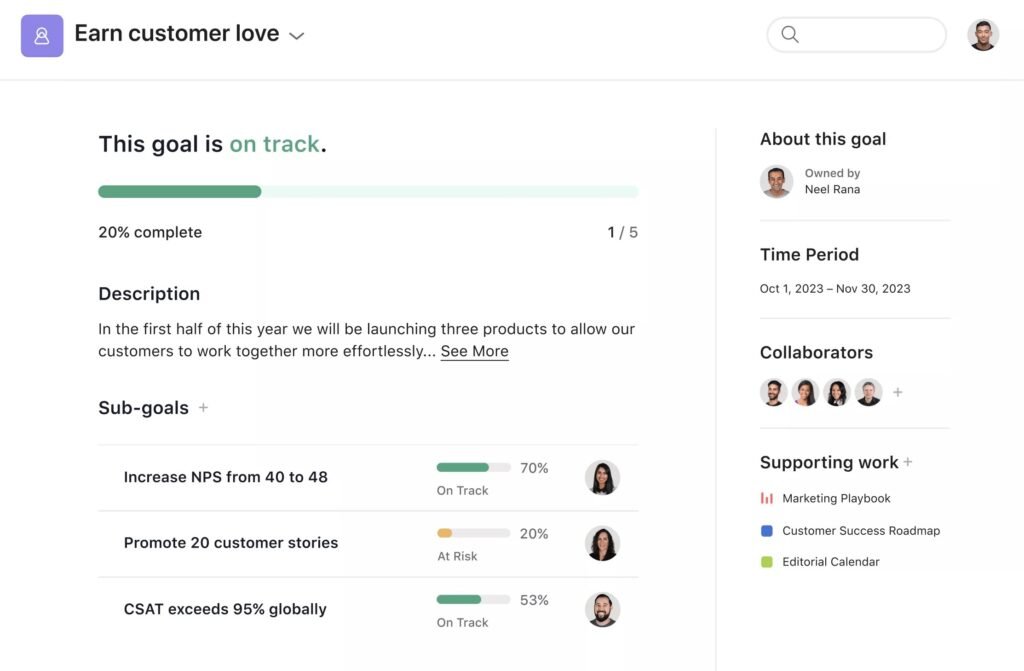Click goal owner Neel Rana

coord(831,189)
